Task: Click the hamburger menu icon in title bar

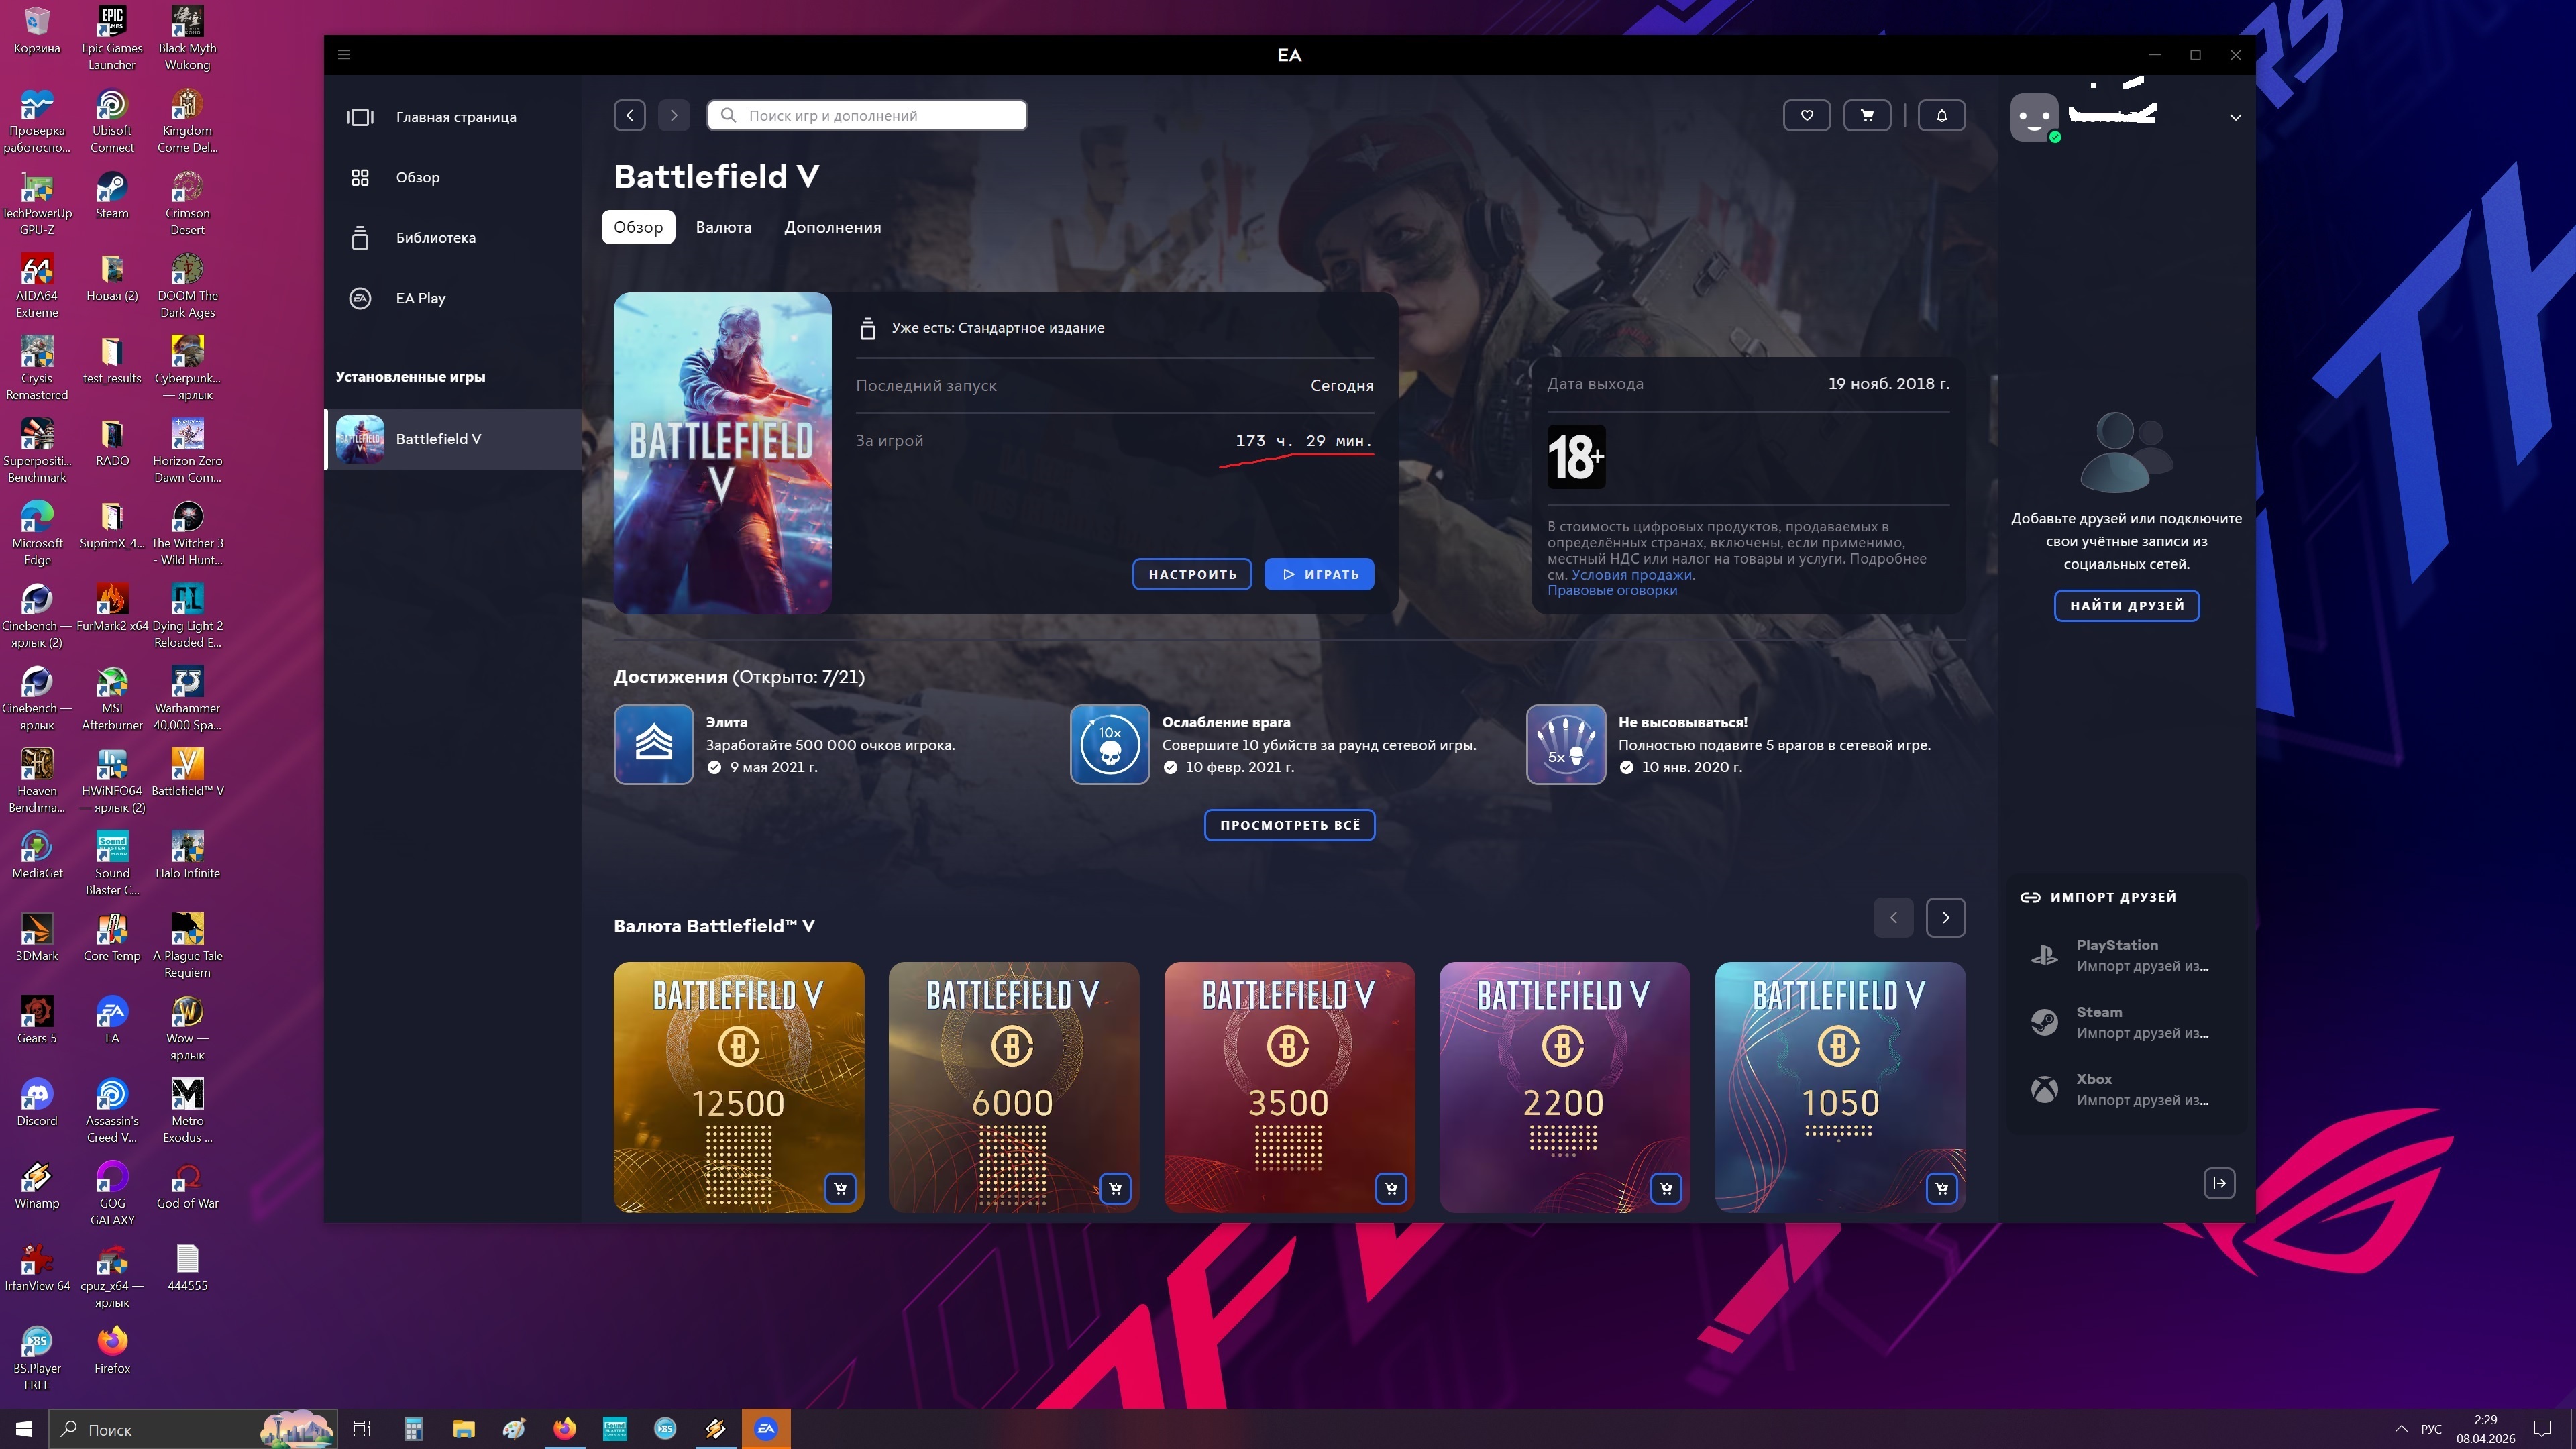Action: (344, 55)
